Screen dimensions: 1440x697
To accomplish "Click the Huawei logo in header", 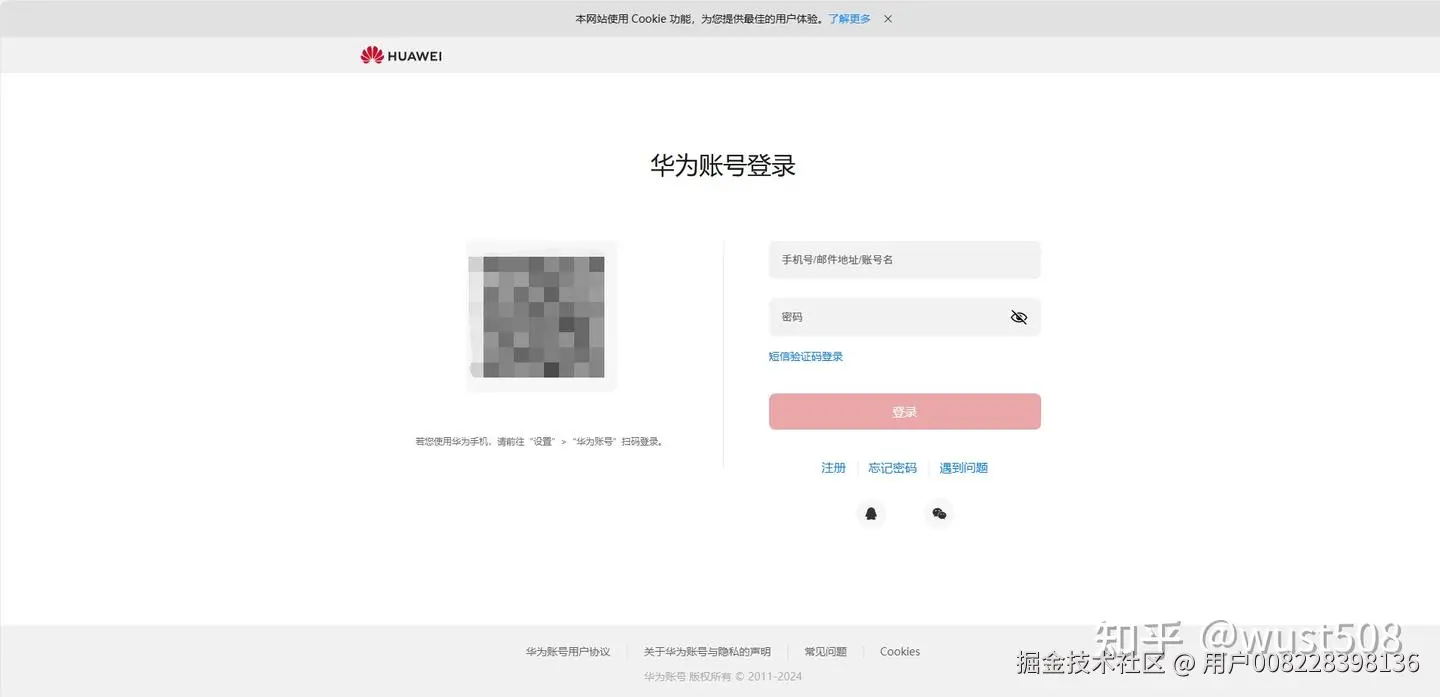I will coord(401,56).
